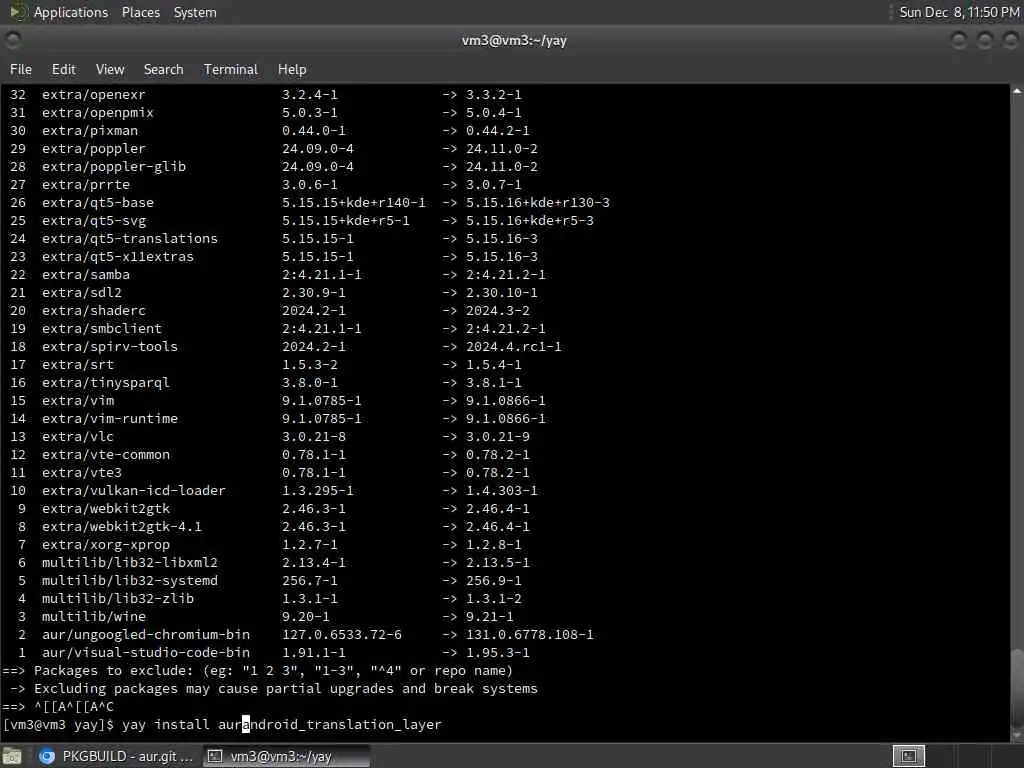Click the text extra/vte-common
Image resolution: width=1024 pixels, height=768 pixels.
pos(106,455)
